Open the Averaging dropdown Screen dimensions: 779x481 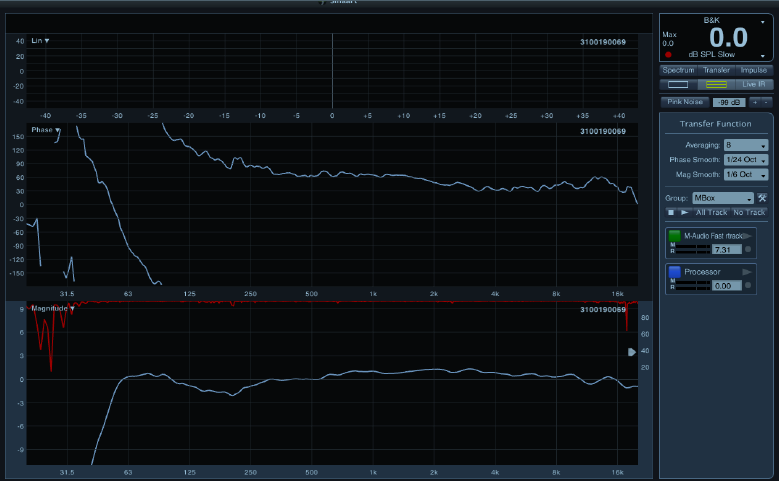(746, 145)
